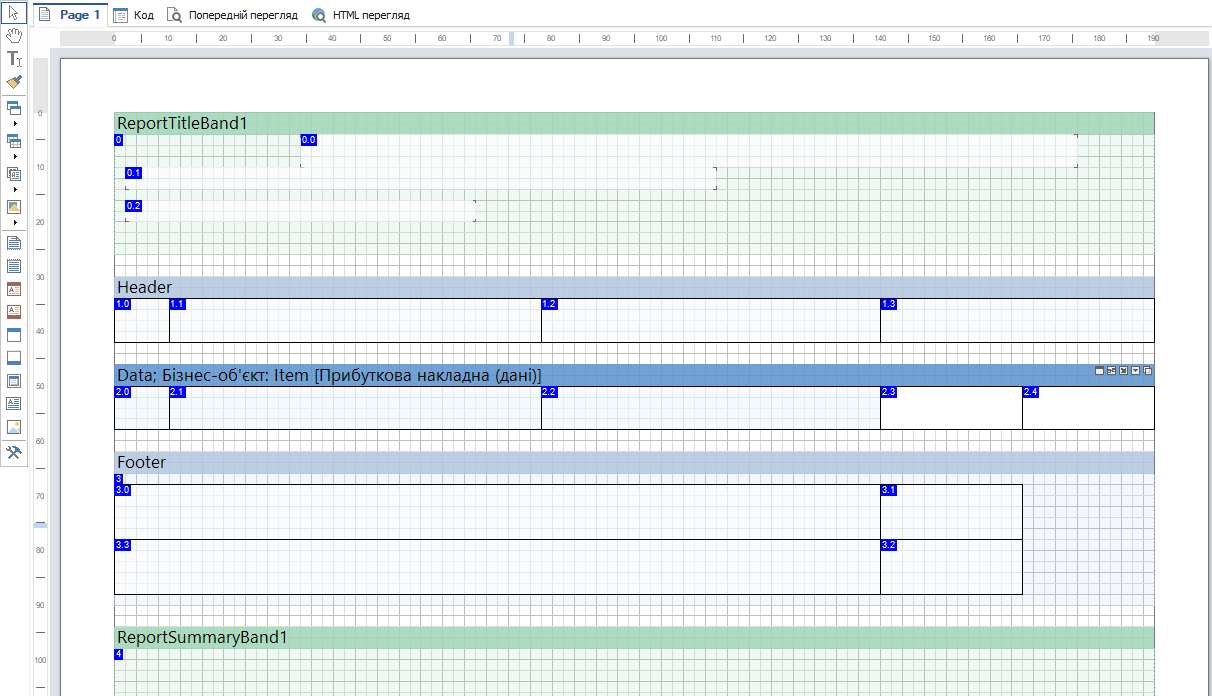Click the first window icon on Data band header

[x=1100, y=371]
